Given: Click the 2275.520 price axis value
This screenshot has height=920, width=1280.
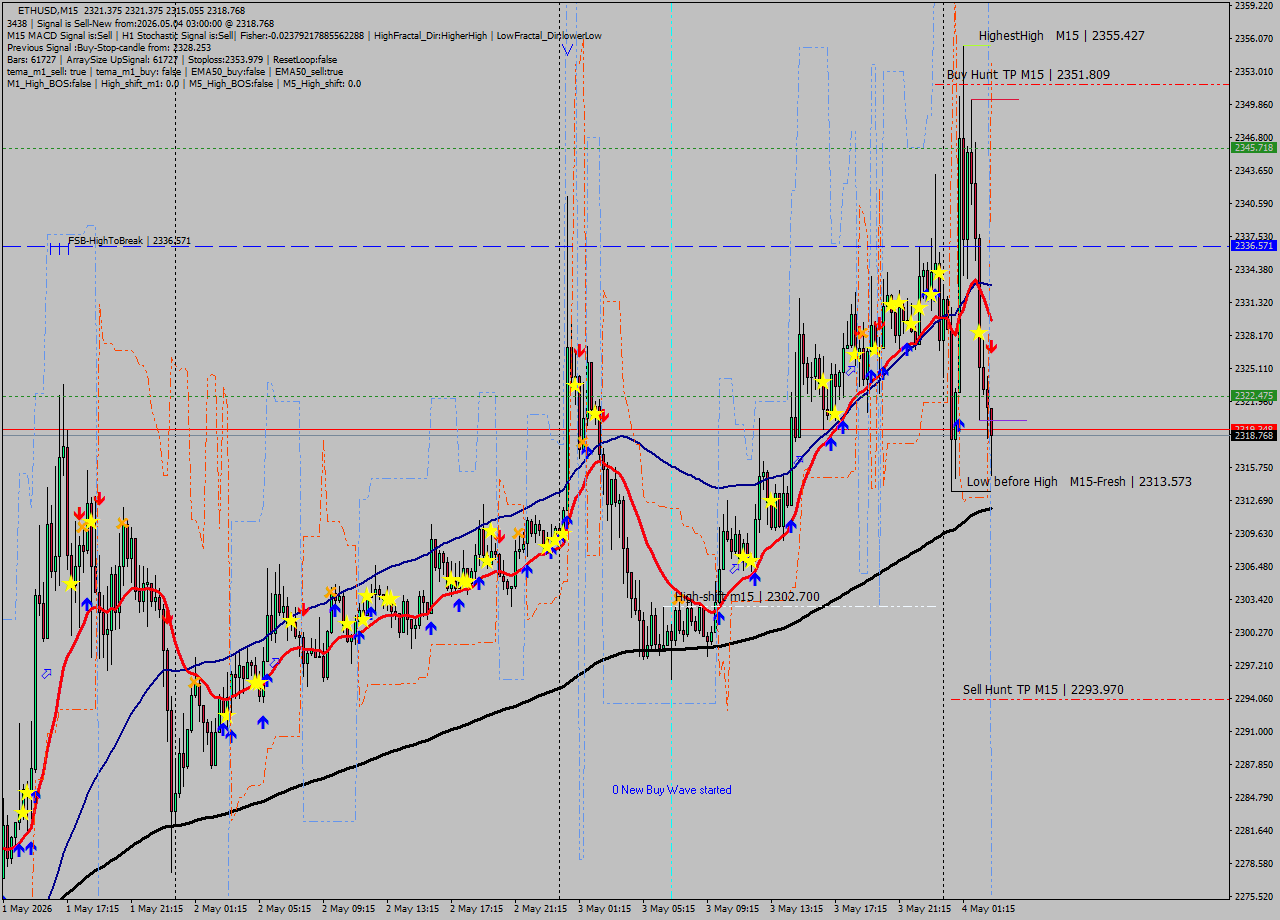Looking at the screenshot, I should click(1254, 897).
